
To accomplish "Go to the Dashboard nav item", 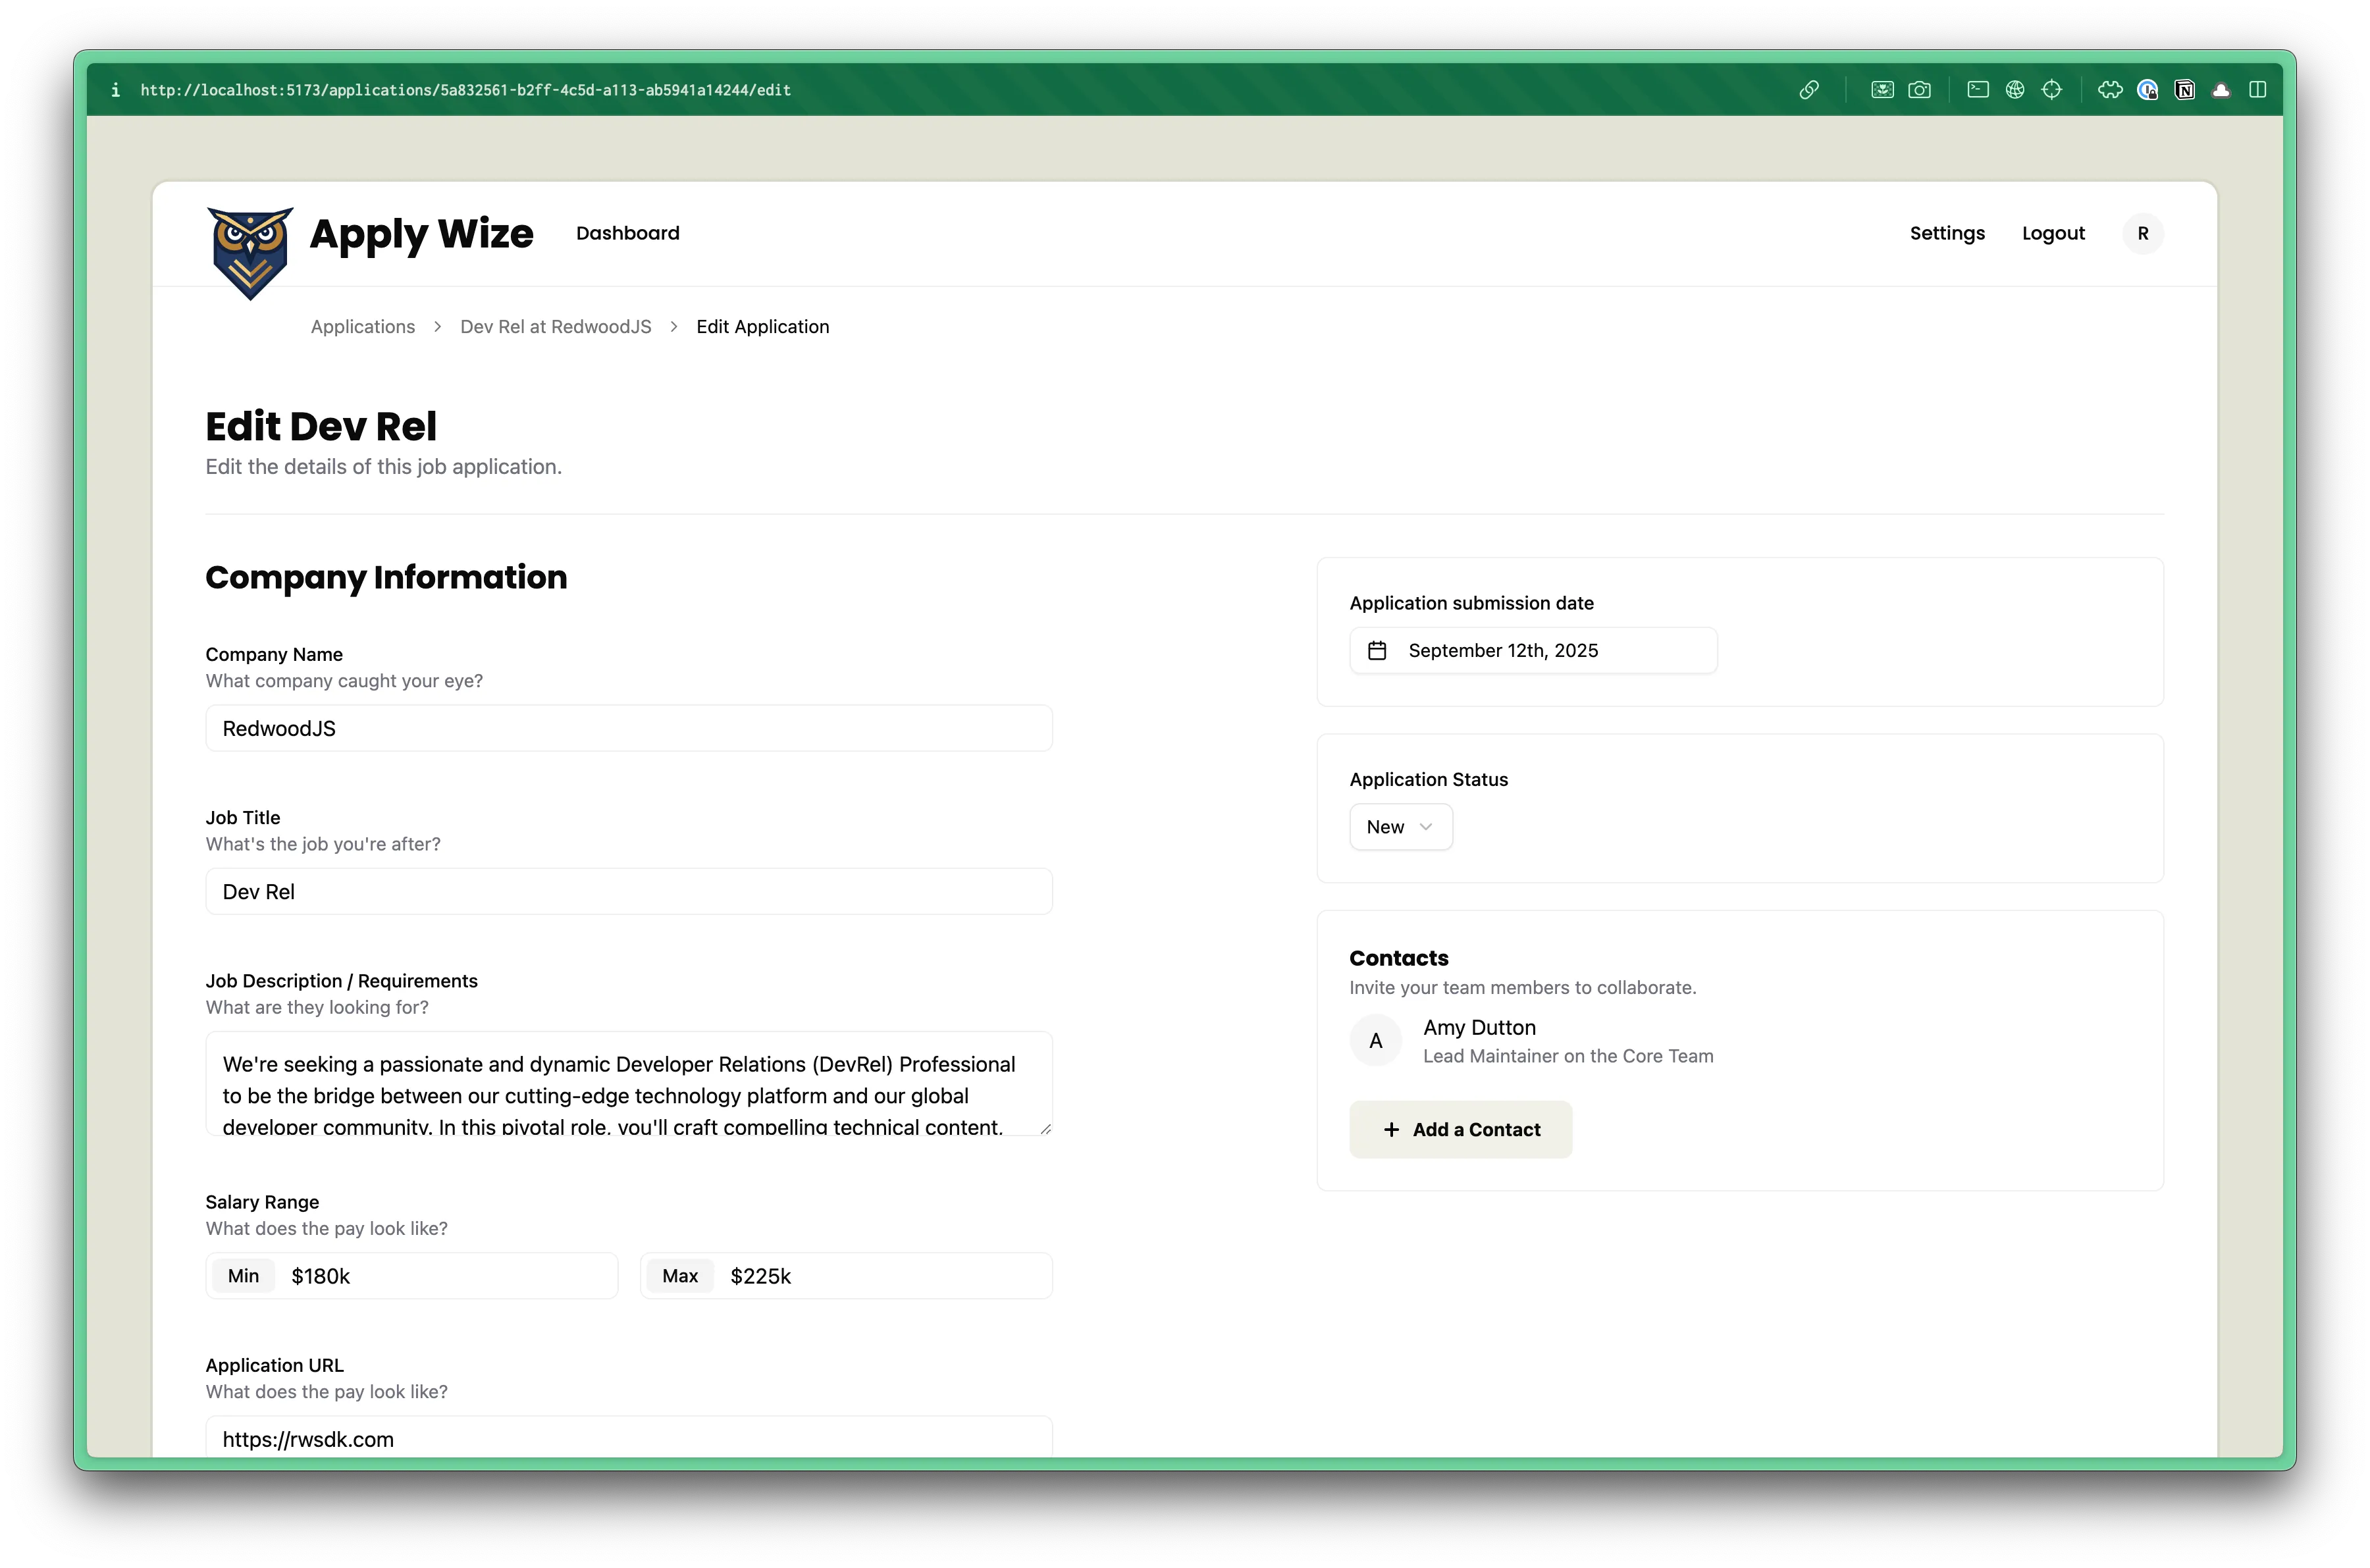I will point(627,233).
